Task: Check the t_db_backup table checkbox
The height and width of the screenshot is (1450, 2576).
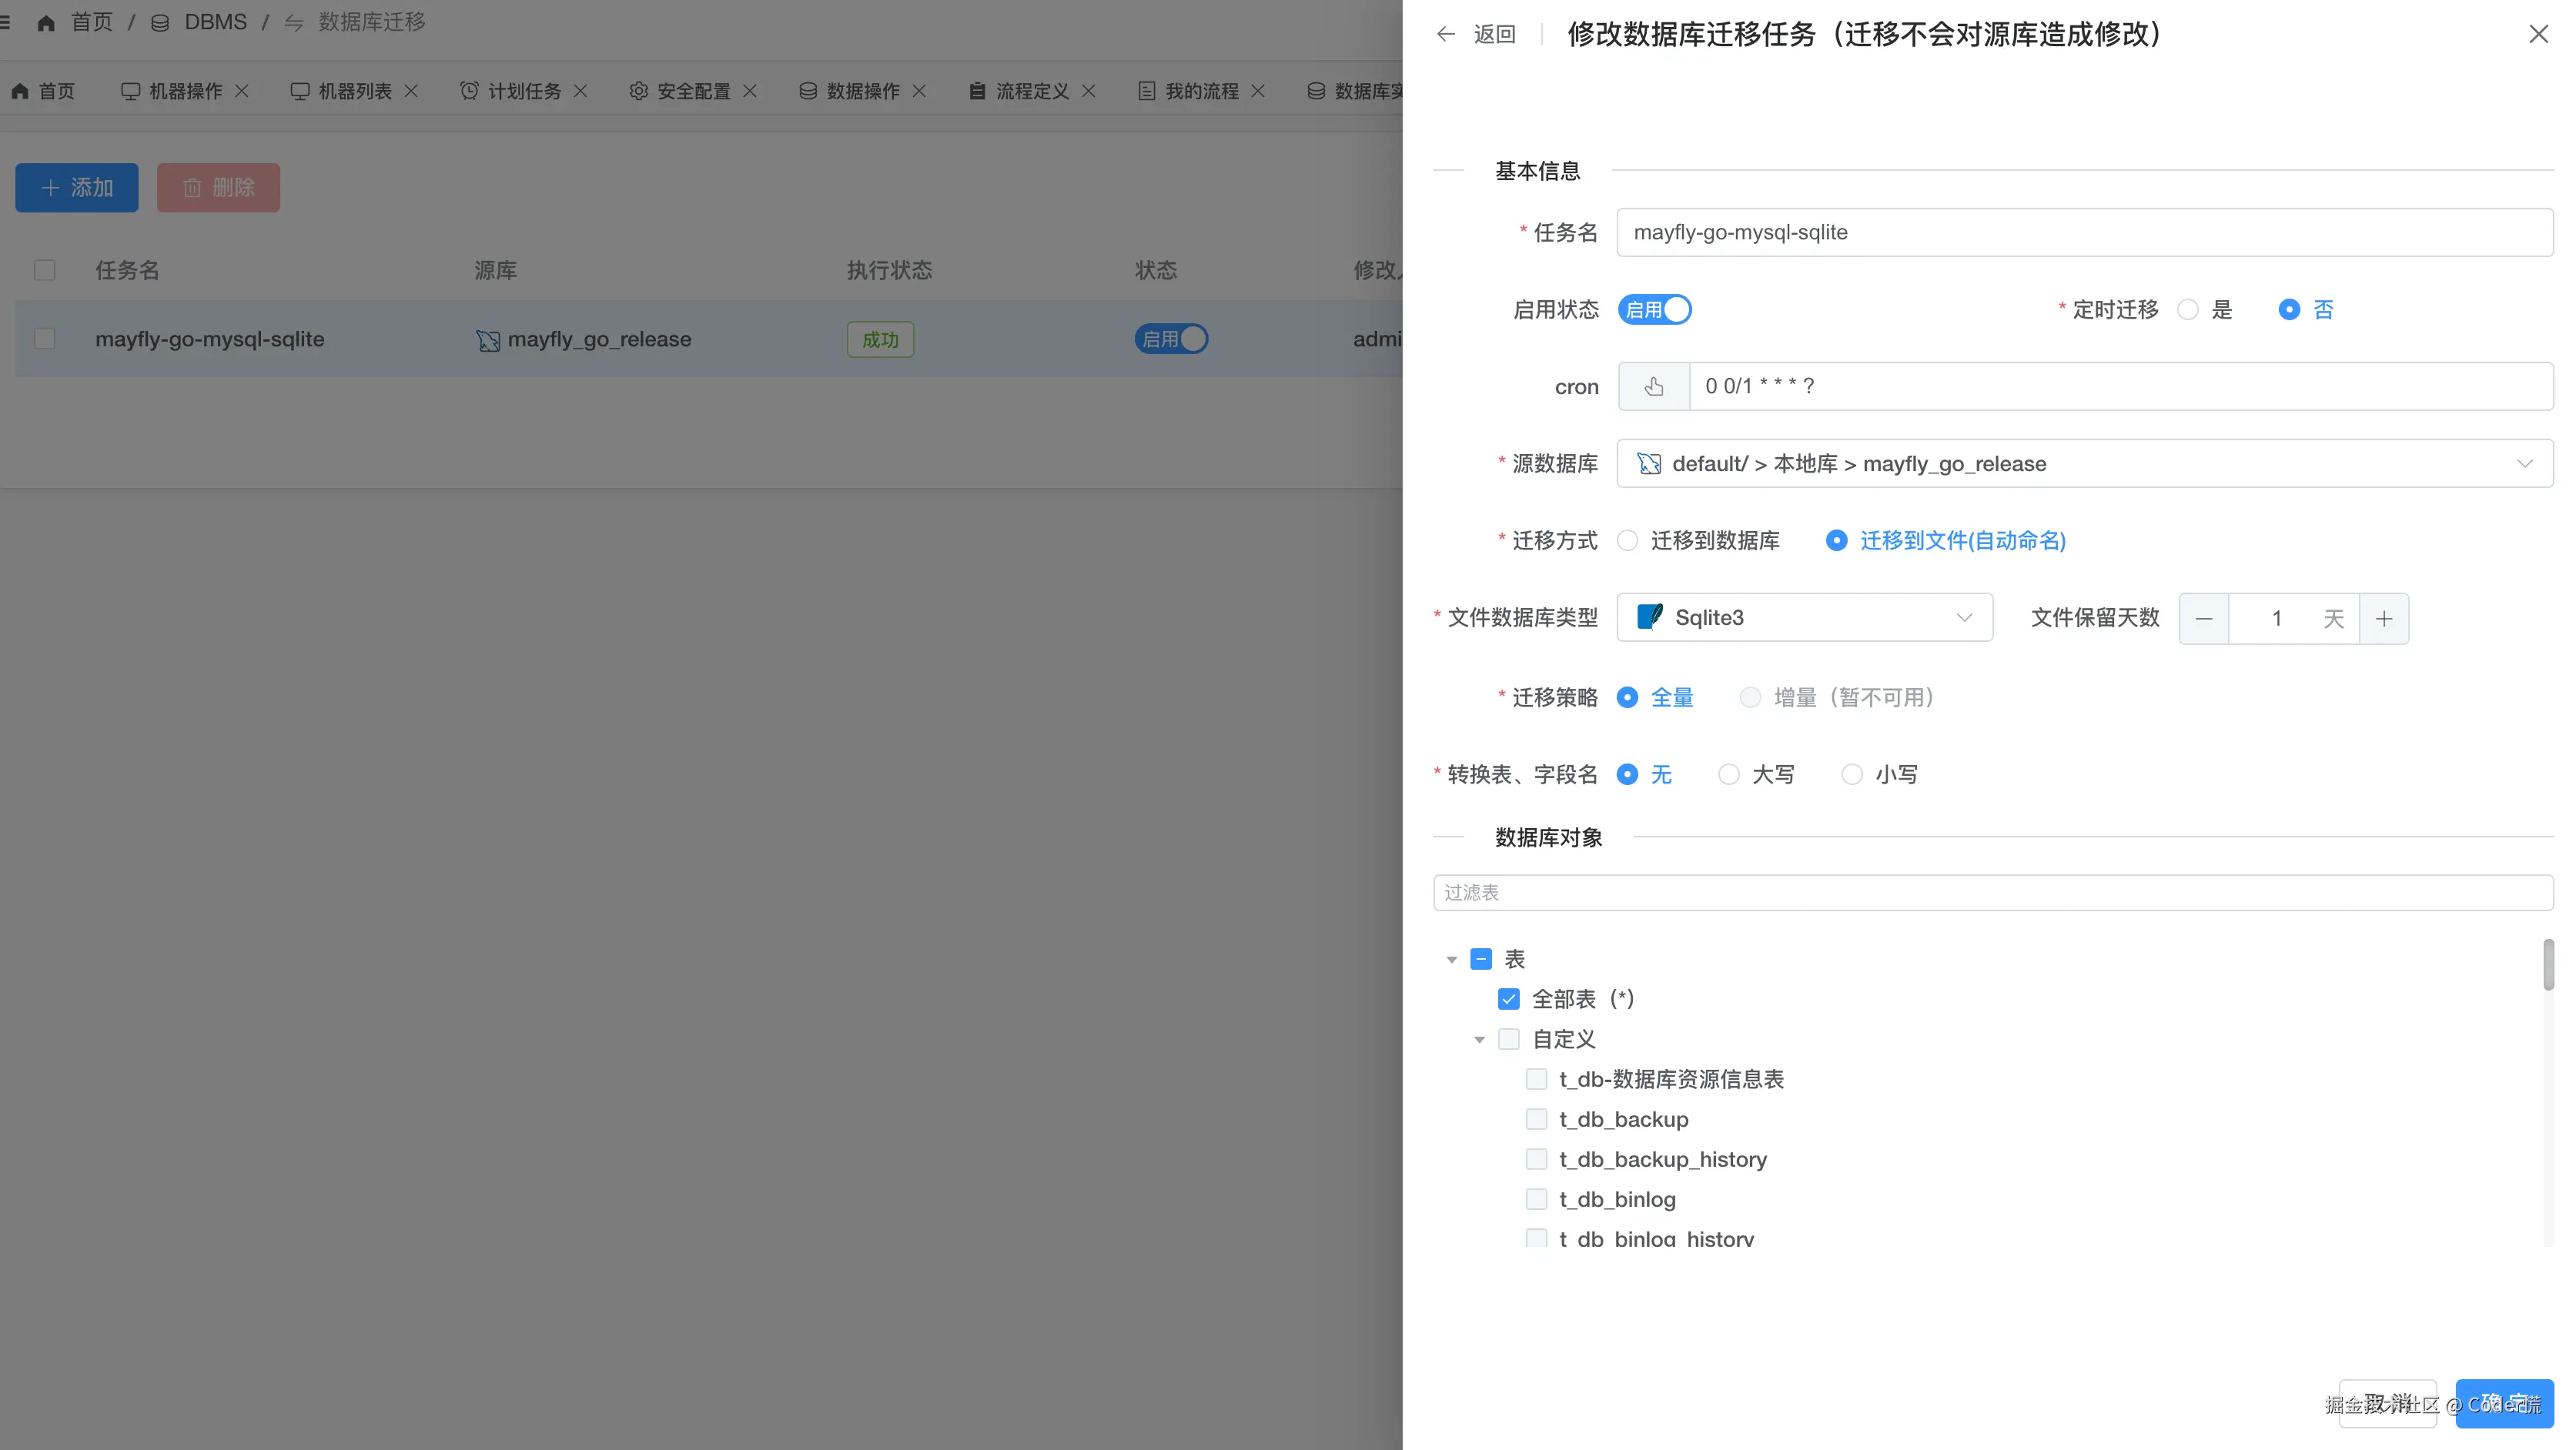Action: pos(1537,1119)
